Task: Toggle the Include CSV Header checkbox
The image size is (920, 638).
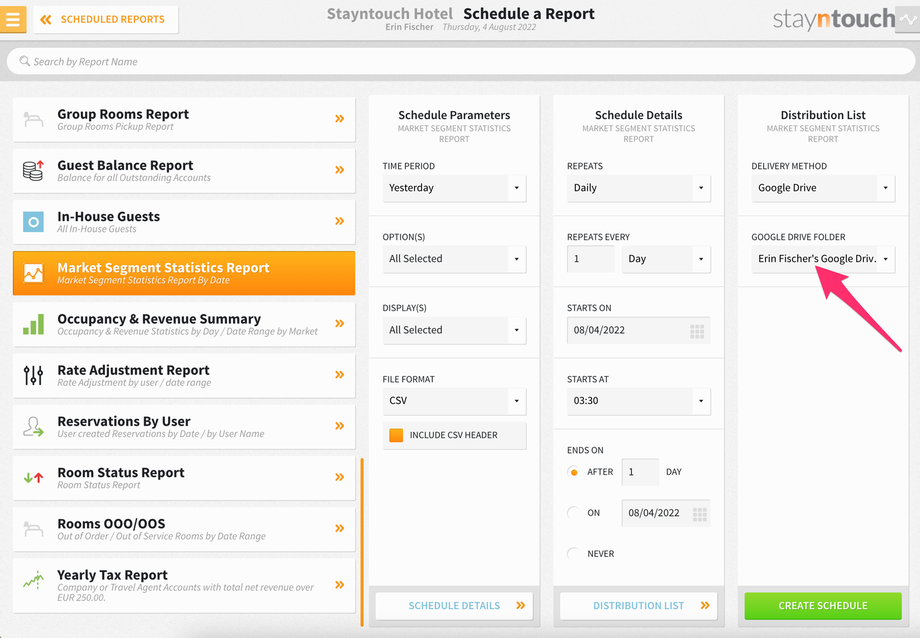Action: click(x=396, y=435)
